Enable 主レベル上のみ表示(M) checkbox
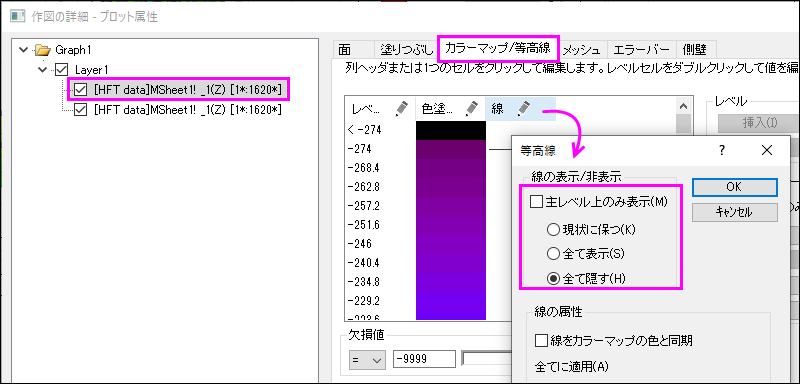 tap(536, 202)
